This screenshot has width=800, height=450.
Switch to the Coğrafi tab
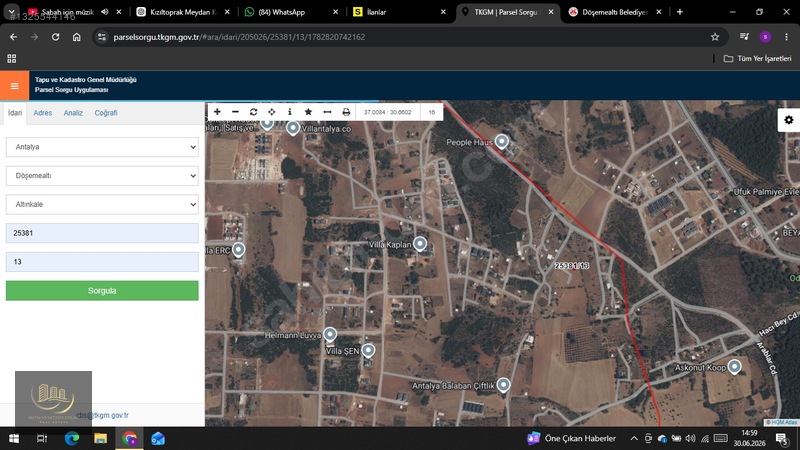106,113
